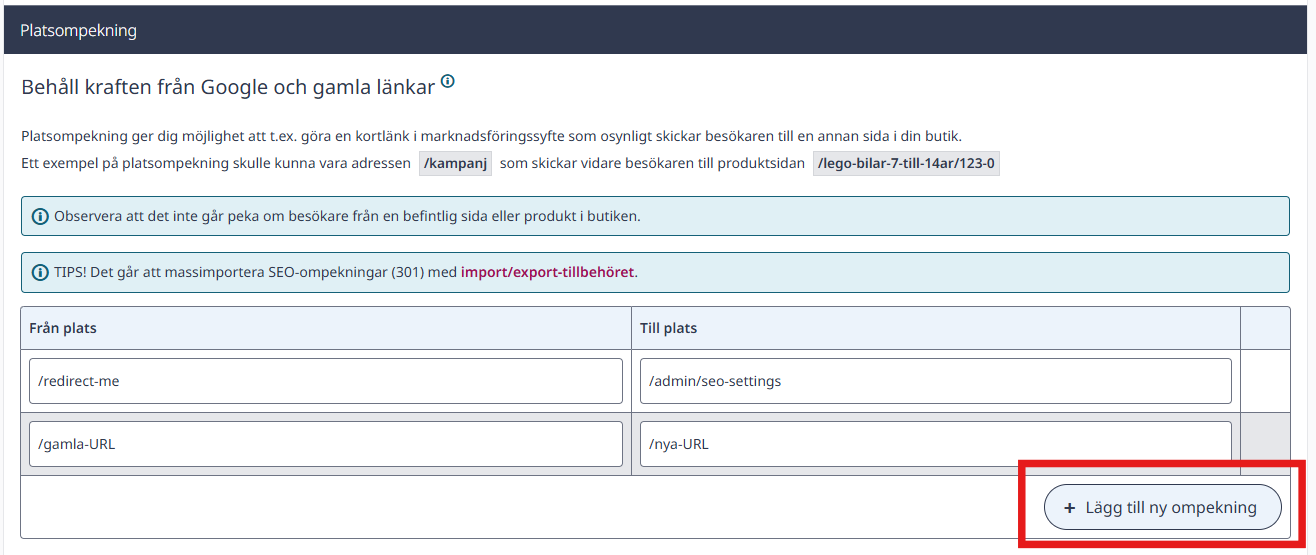This screenshot has height=555, width=1316.
Task: Focus the /gamla-URL input field
Action: pyautogui.click(x=326, y=444)
